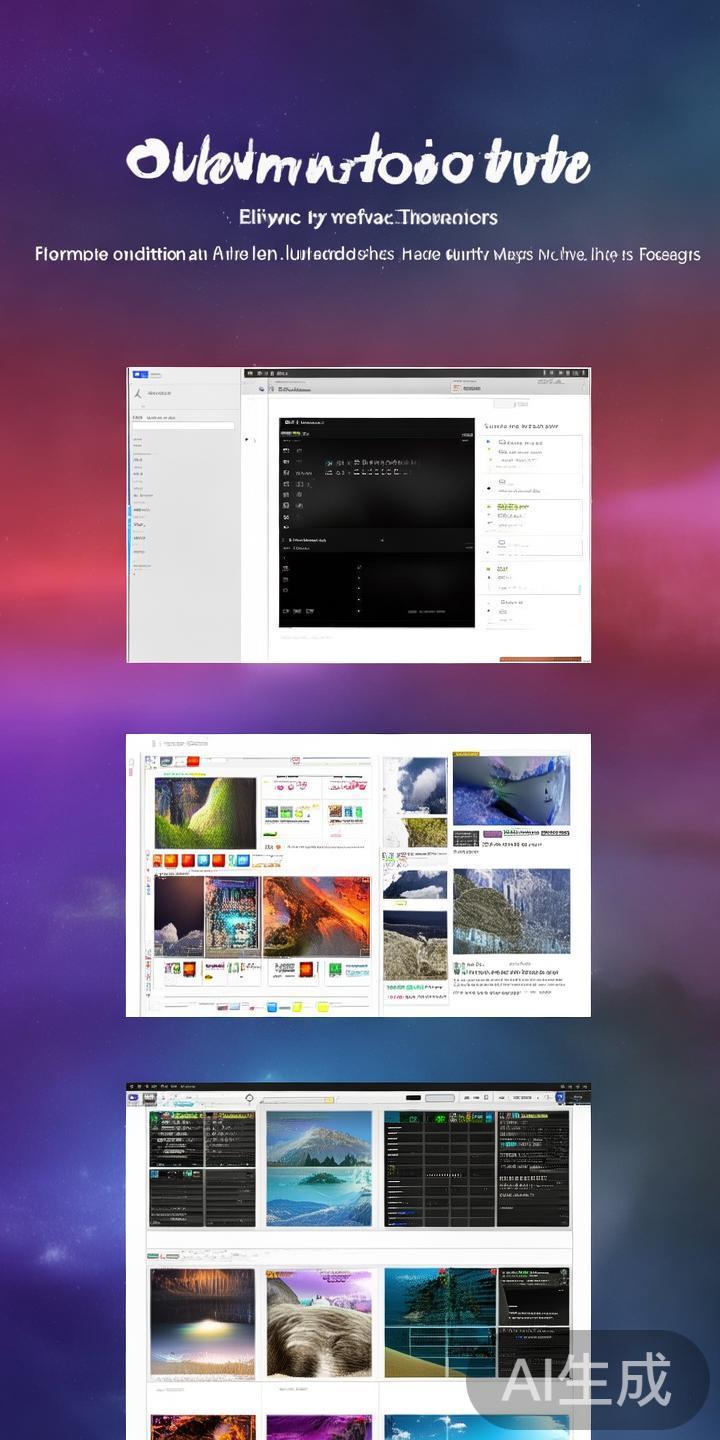Screen dimensions: 720x1440
Task: Toggle the green-highlighted entry in the right-hand list
Action: click(x=510, y=507)
